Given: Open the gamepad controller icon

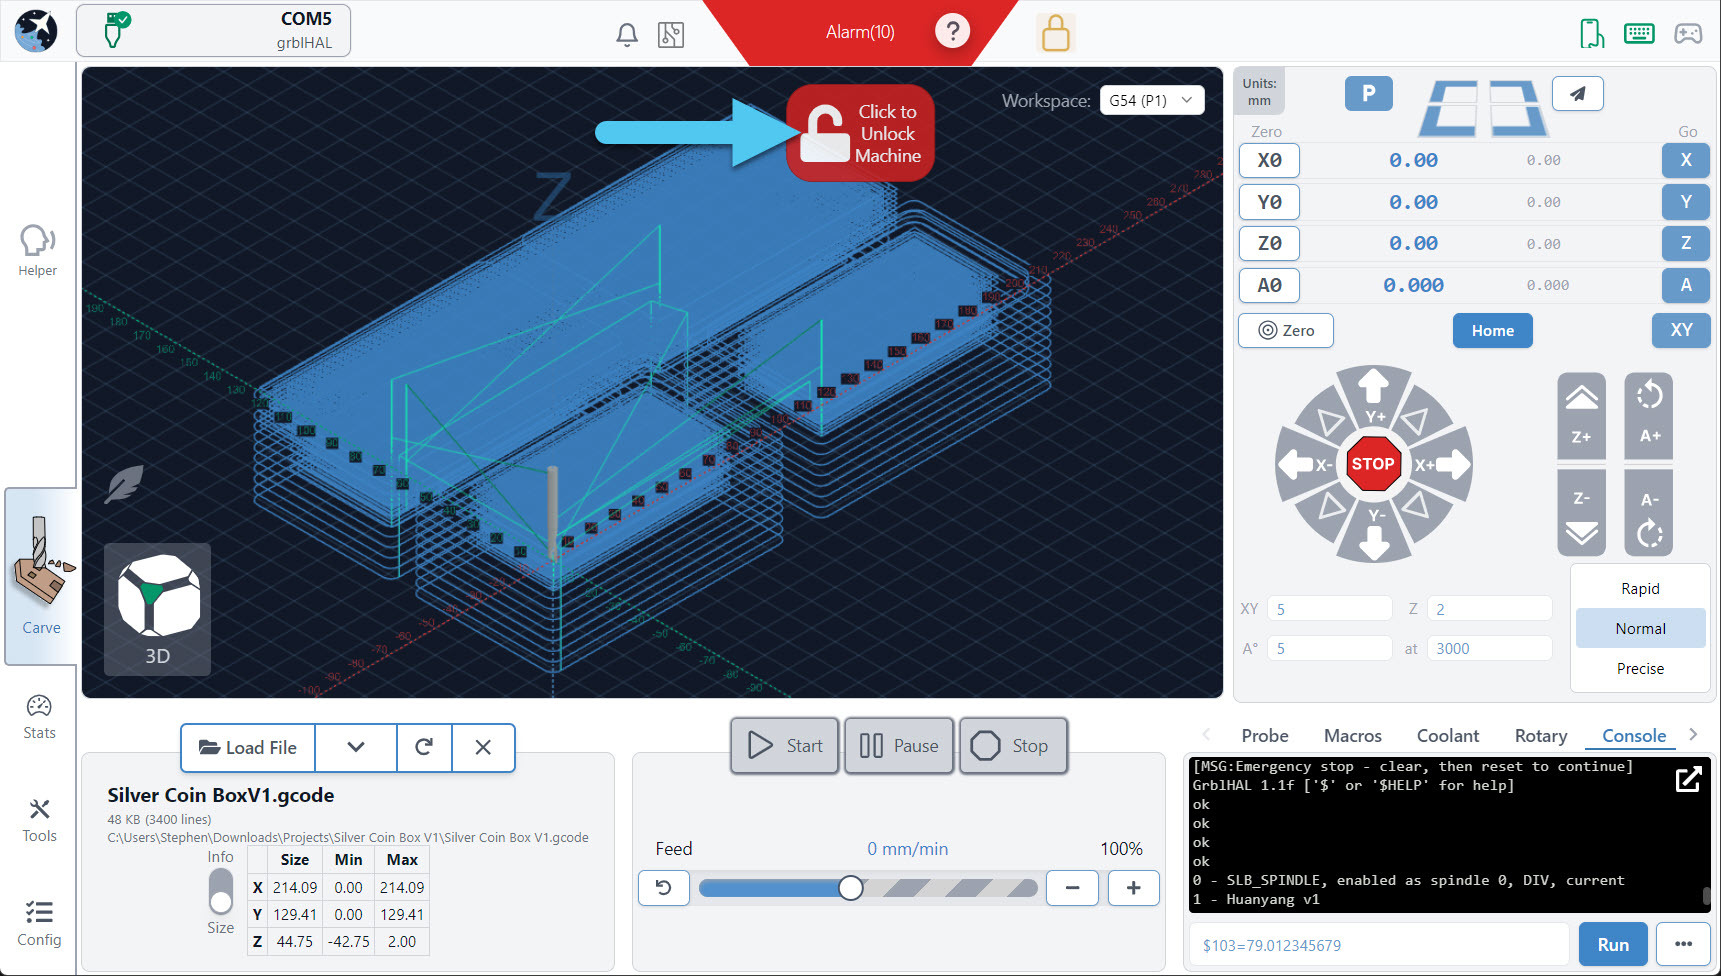Looking at the screenshot, I should pyautogui.click(x=1688, y=34).
